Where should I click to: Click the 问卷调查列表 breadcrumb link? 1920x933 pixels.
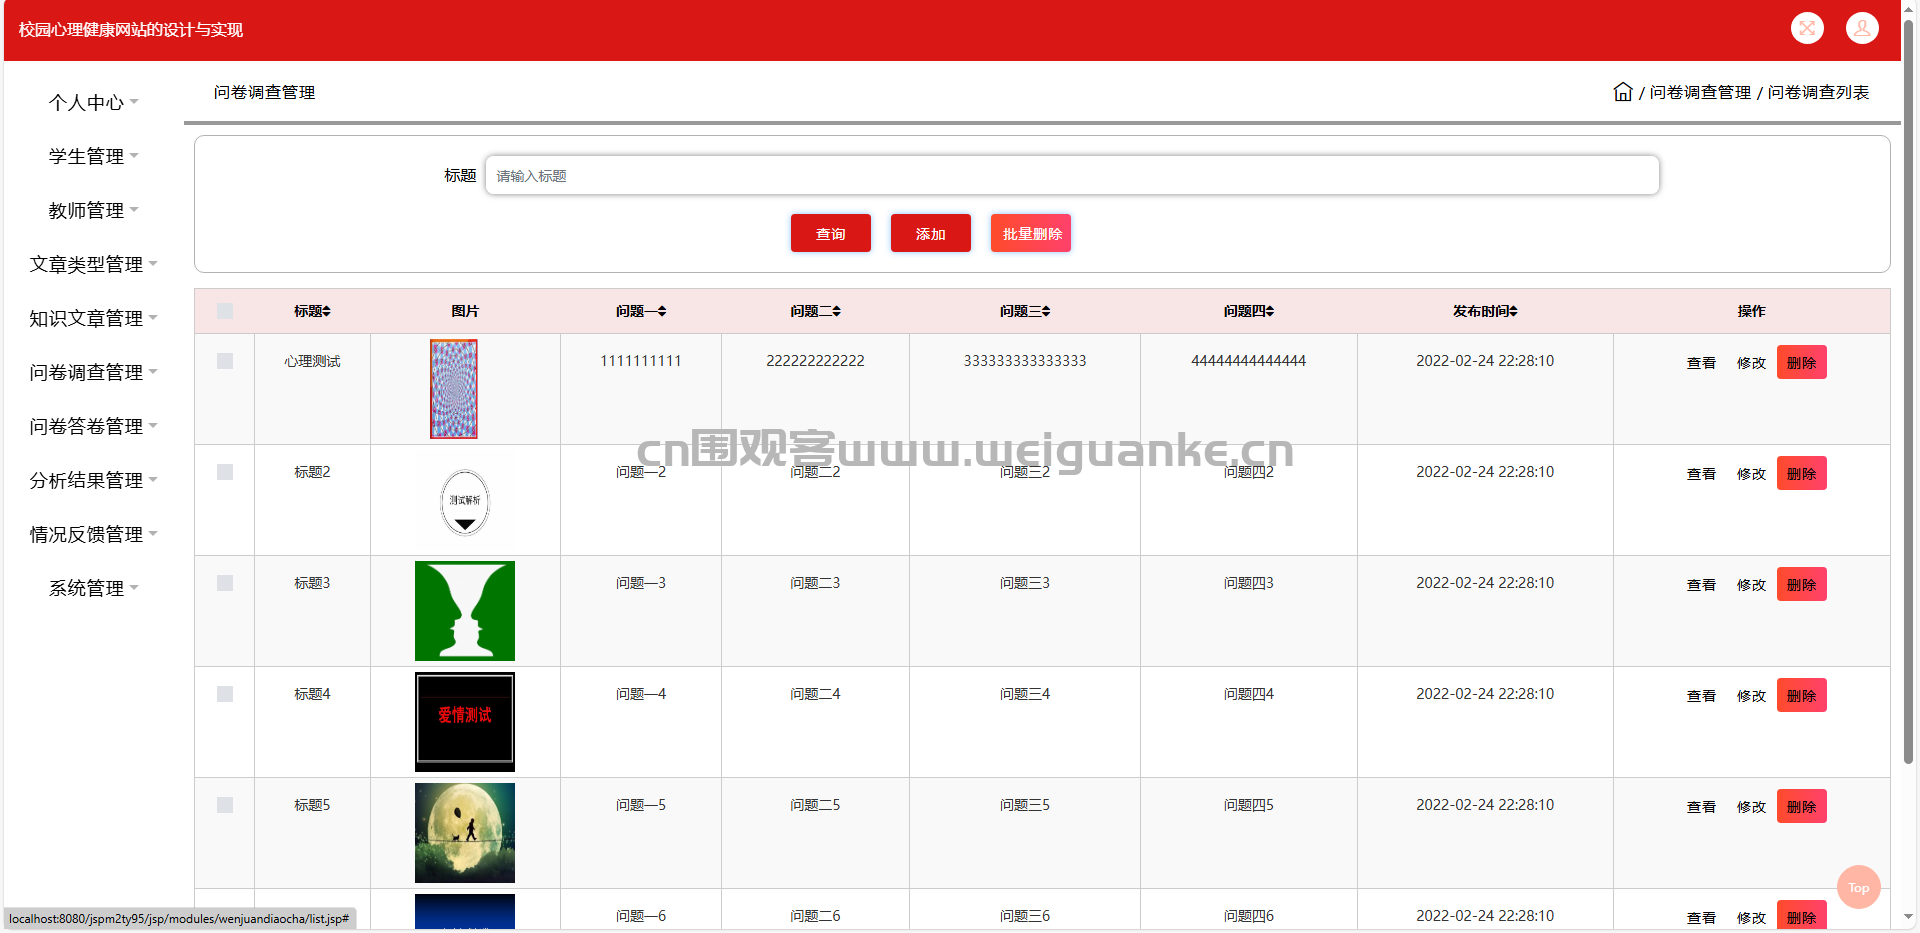[1818, 92]
